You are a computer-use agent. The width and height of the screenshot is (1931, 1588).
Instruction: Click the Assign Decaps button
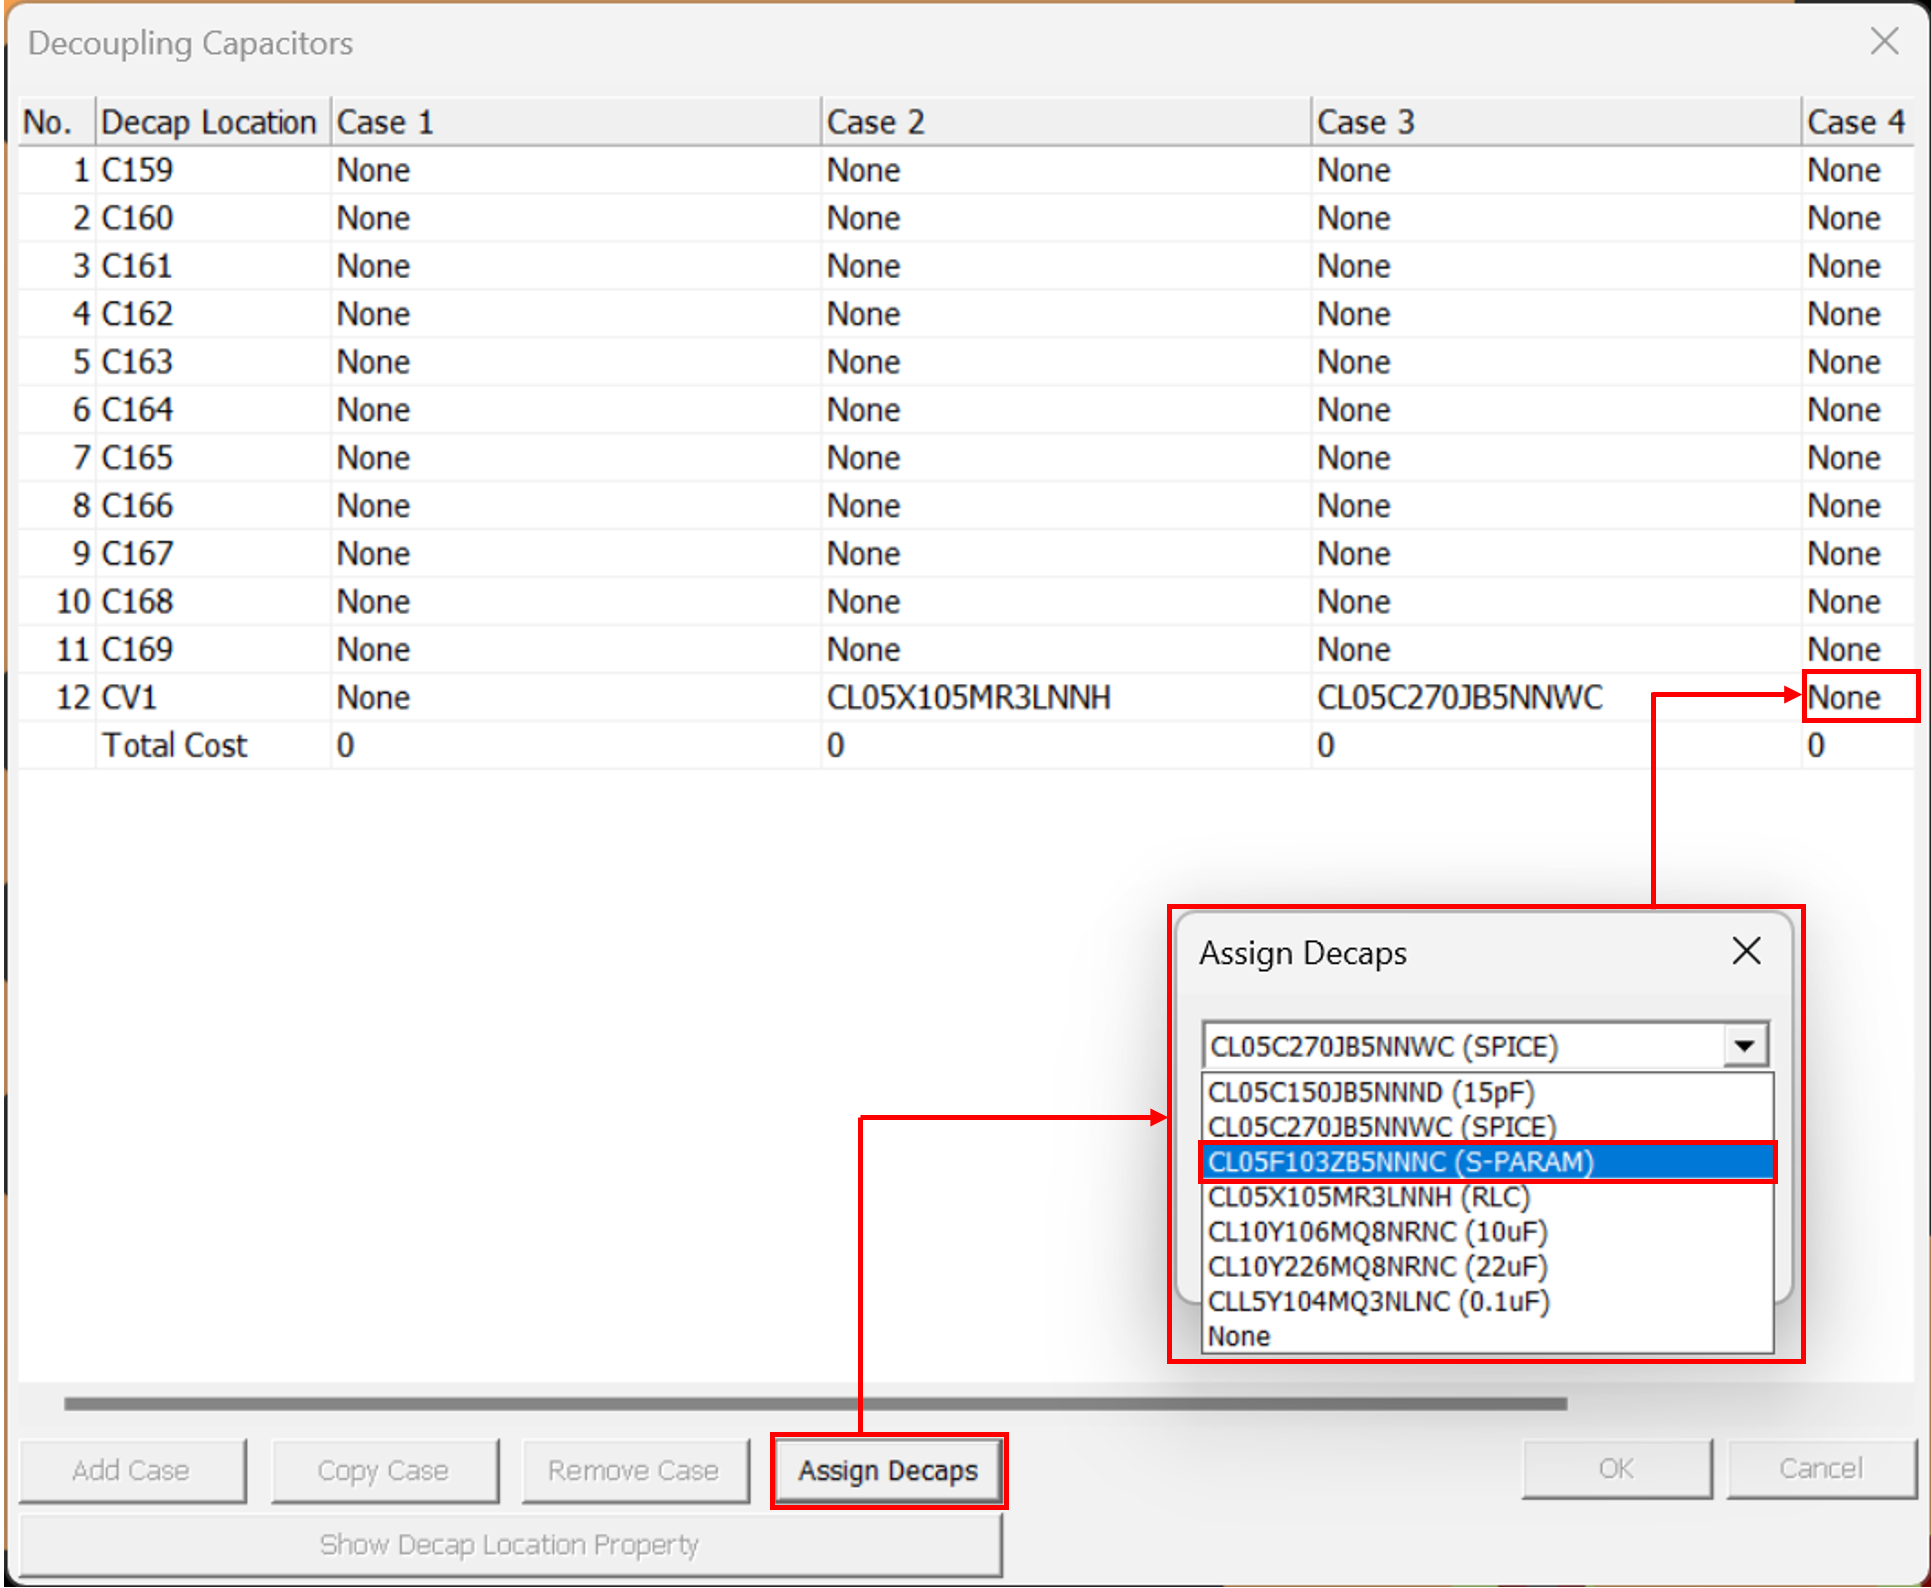[888, 1470]
